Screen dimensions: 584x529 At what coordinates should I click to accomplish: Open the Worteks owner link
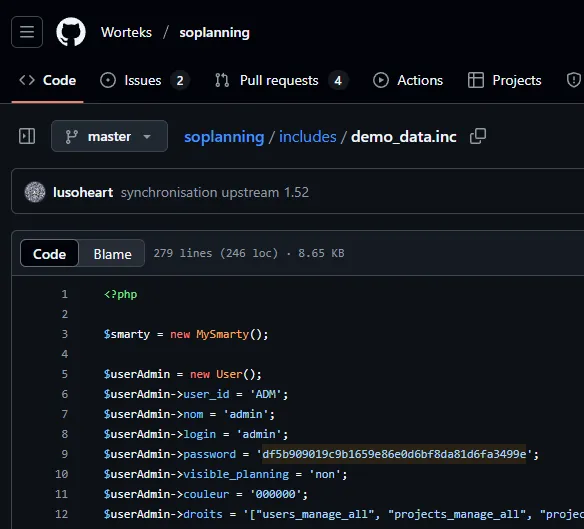pos(126,32)
